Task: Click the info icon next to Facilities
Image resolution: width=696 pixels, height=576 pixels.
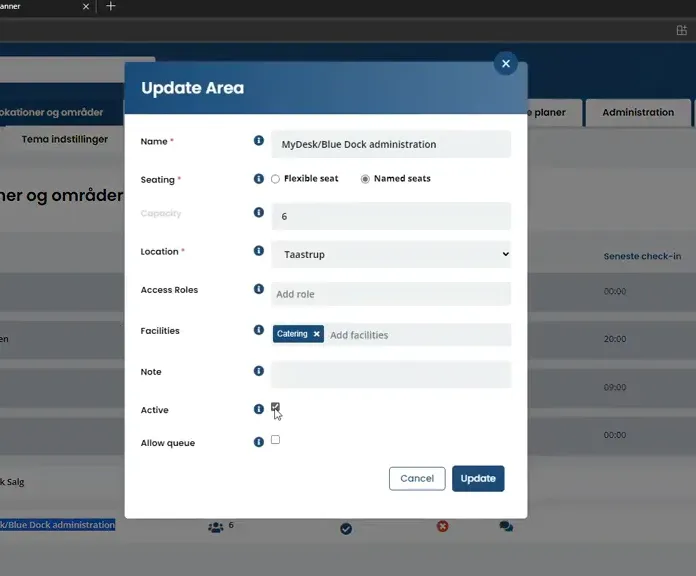Action: [259, 330]
